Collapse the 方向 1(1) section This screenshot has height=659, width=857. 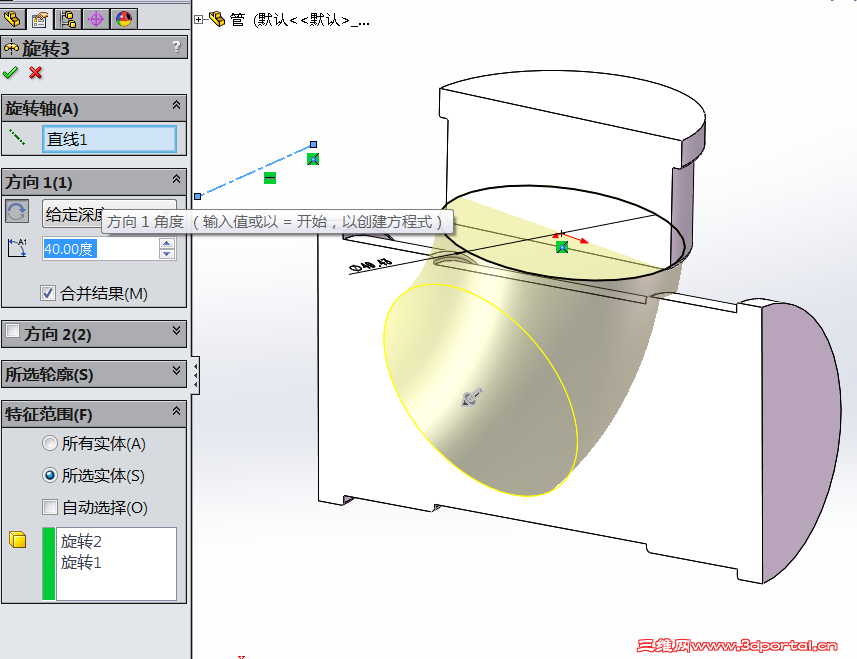click(176, 179)
